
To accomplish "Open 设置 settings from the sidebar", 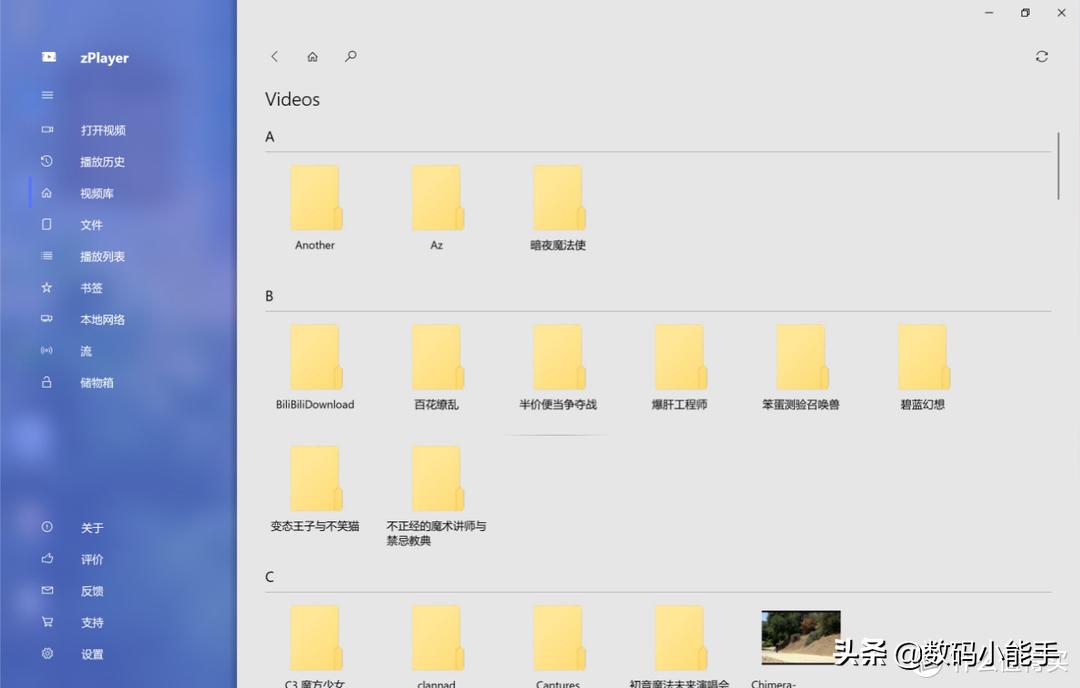I will click(x=91, y=653).
